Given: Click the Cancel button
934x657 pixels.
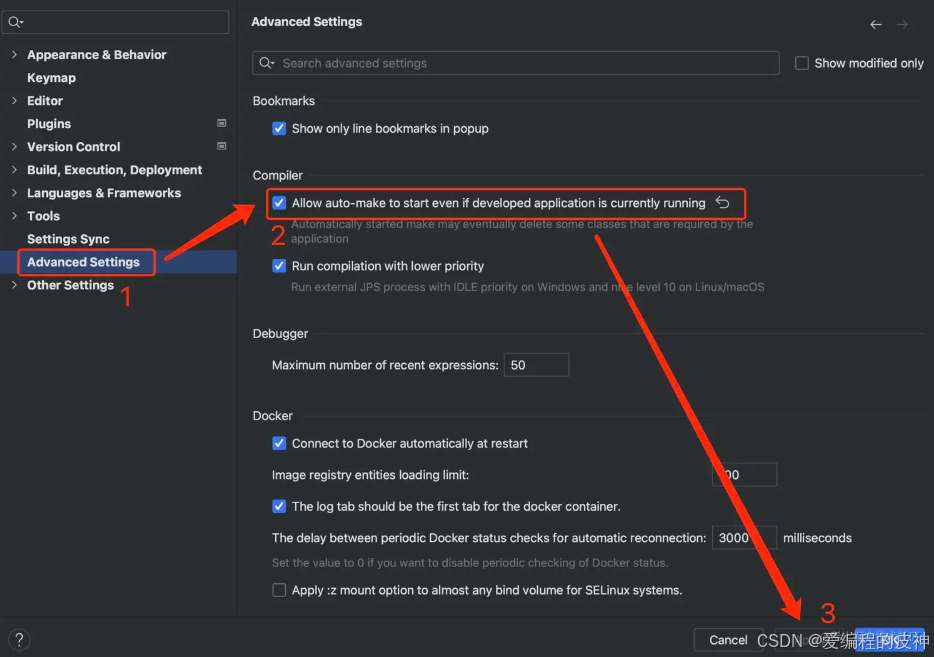Looking at the screenshot, I should (727, 639).
